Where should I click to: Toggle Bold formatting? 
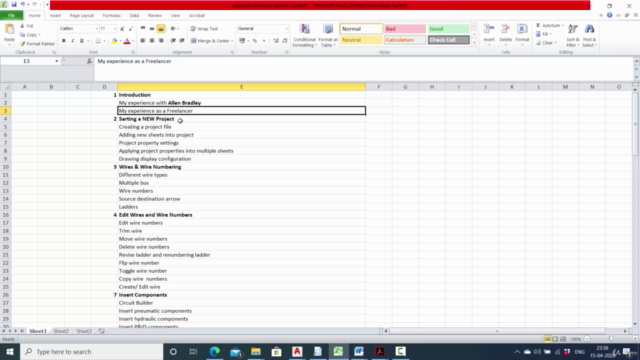pyautogui.click(x=64, y=41)
